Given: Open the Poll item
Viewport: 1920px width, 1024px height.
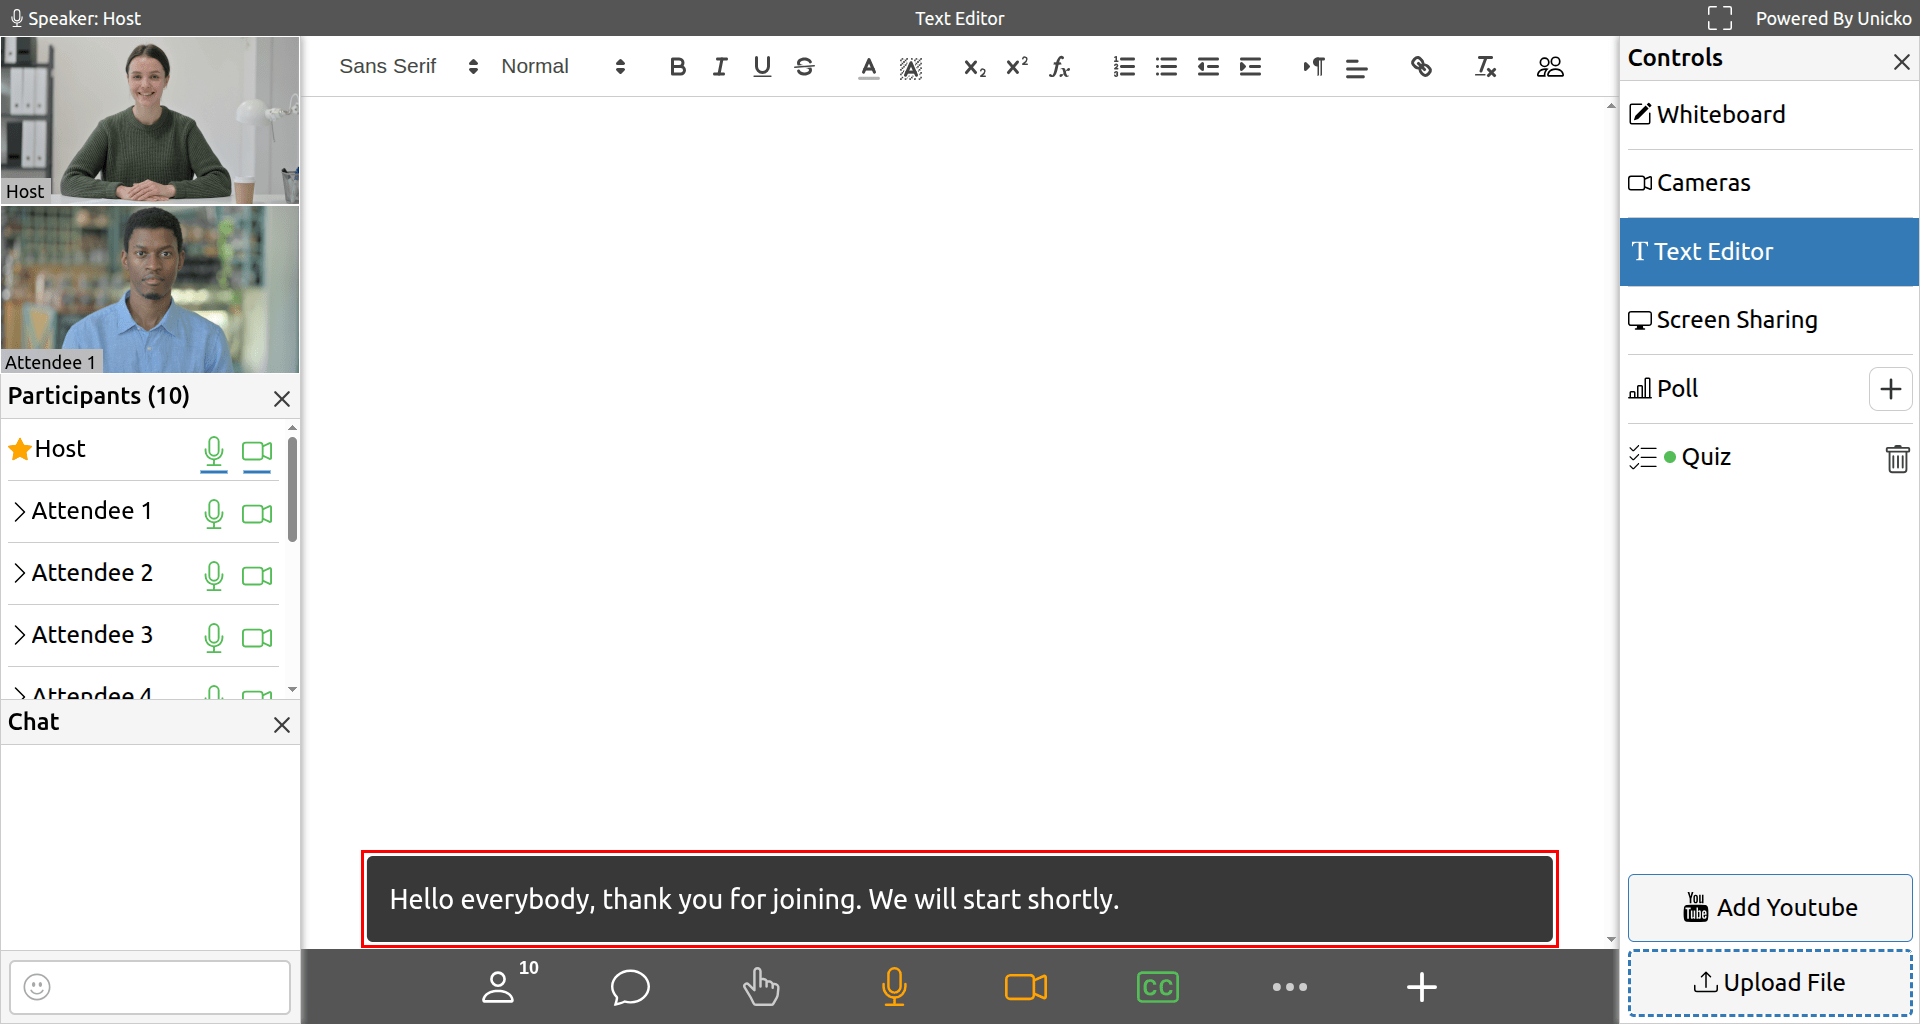Looking at the screenshot, I should (x=1664, y=389).
